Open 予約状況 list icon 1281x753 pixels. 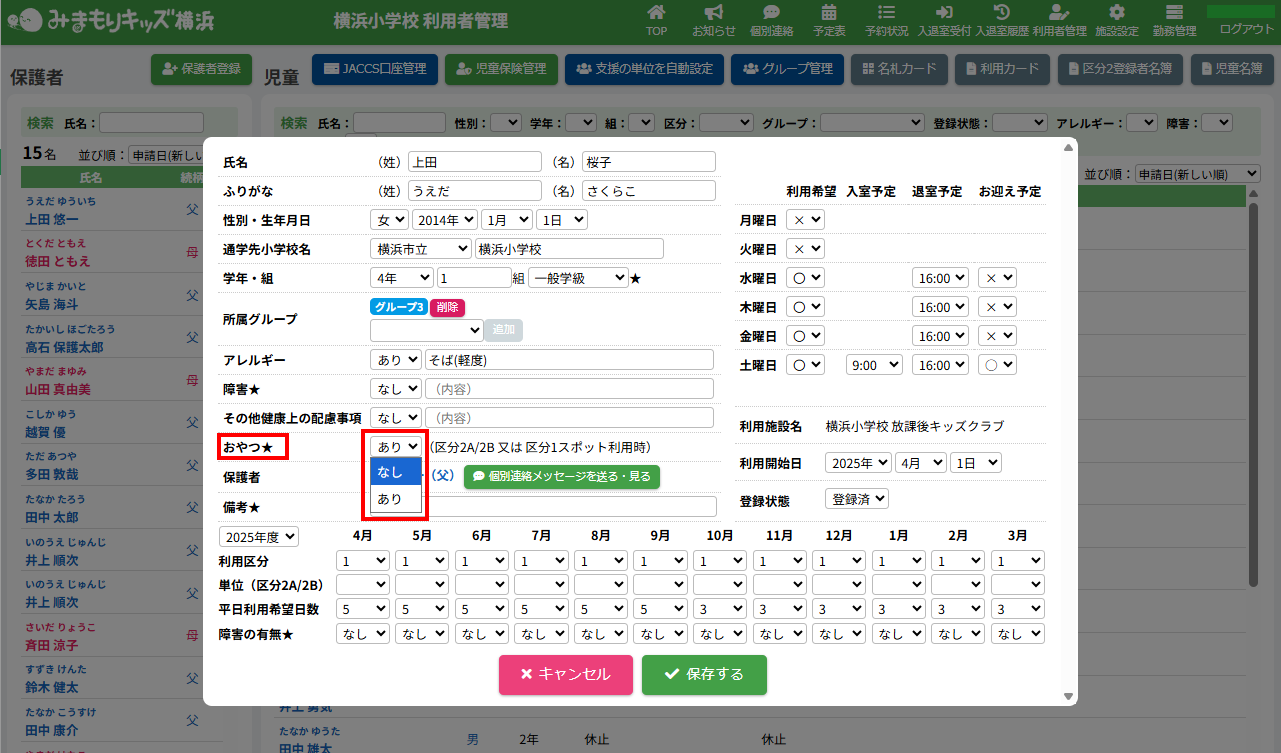(886, 13)
